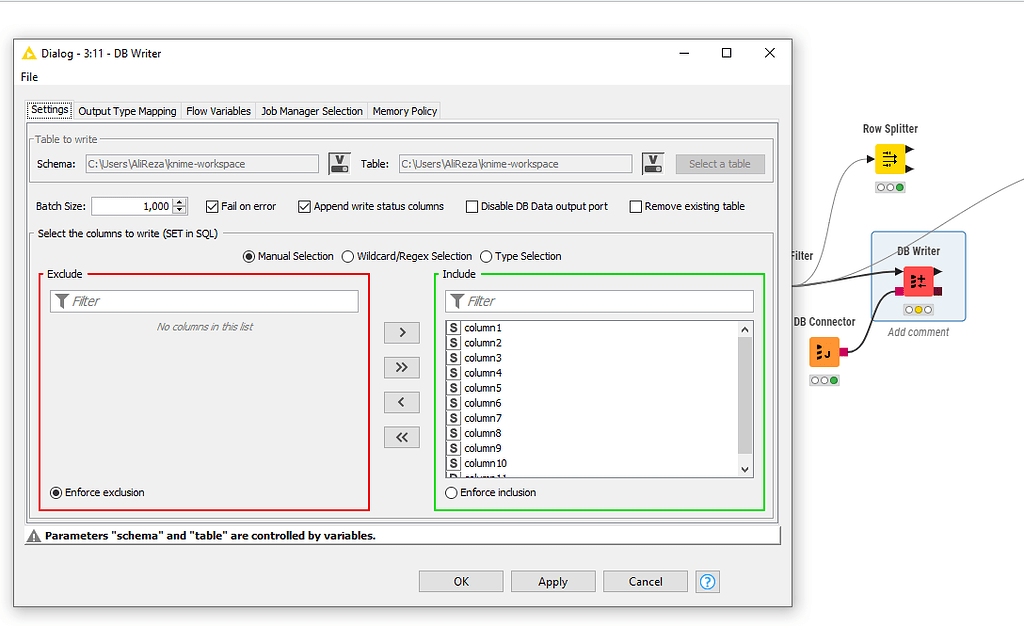The image size is (1024, 626).
Task: Click the green status light under Row Splitter
Action: point(899,187)
